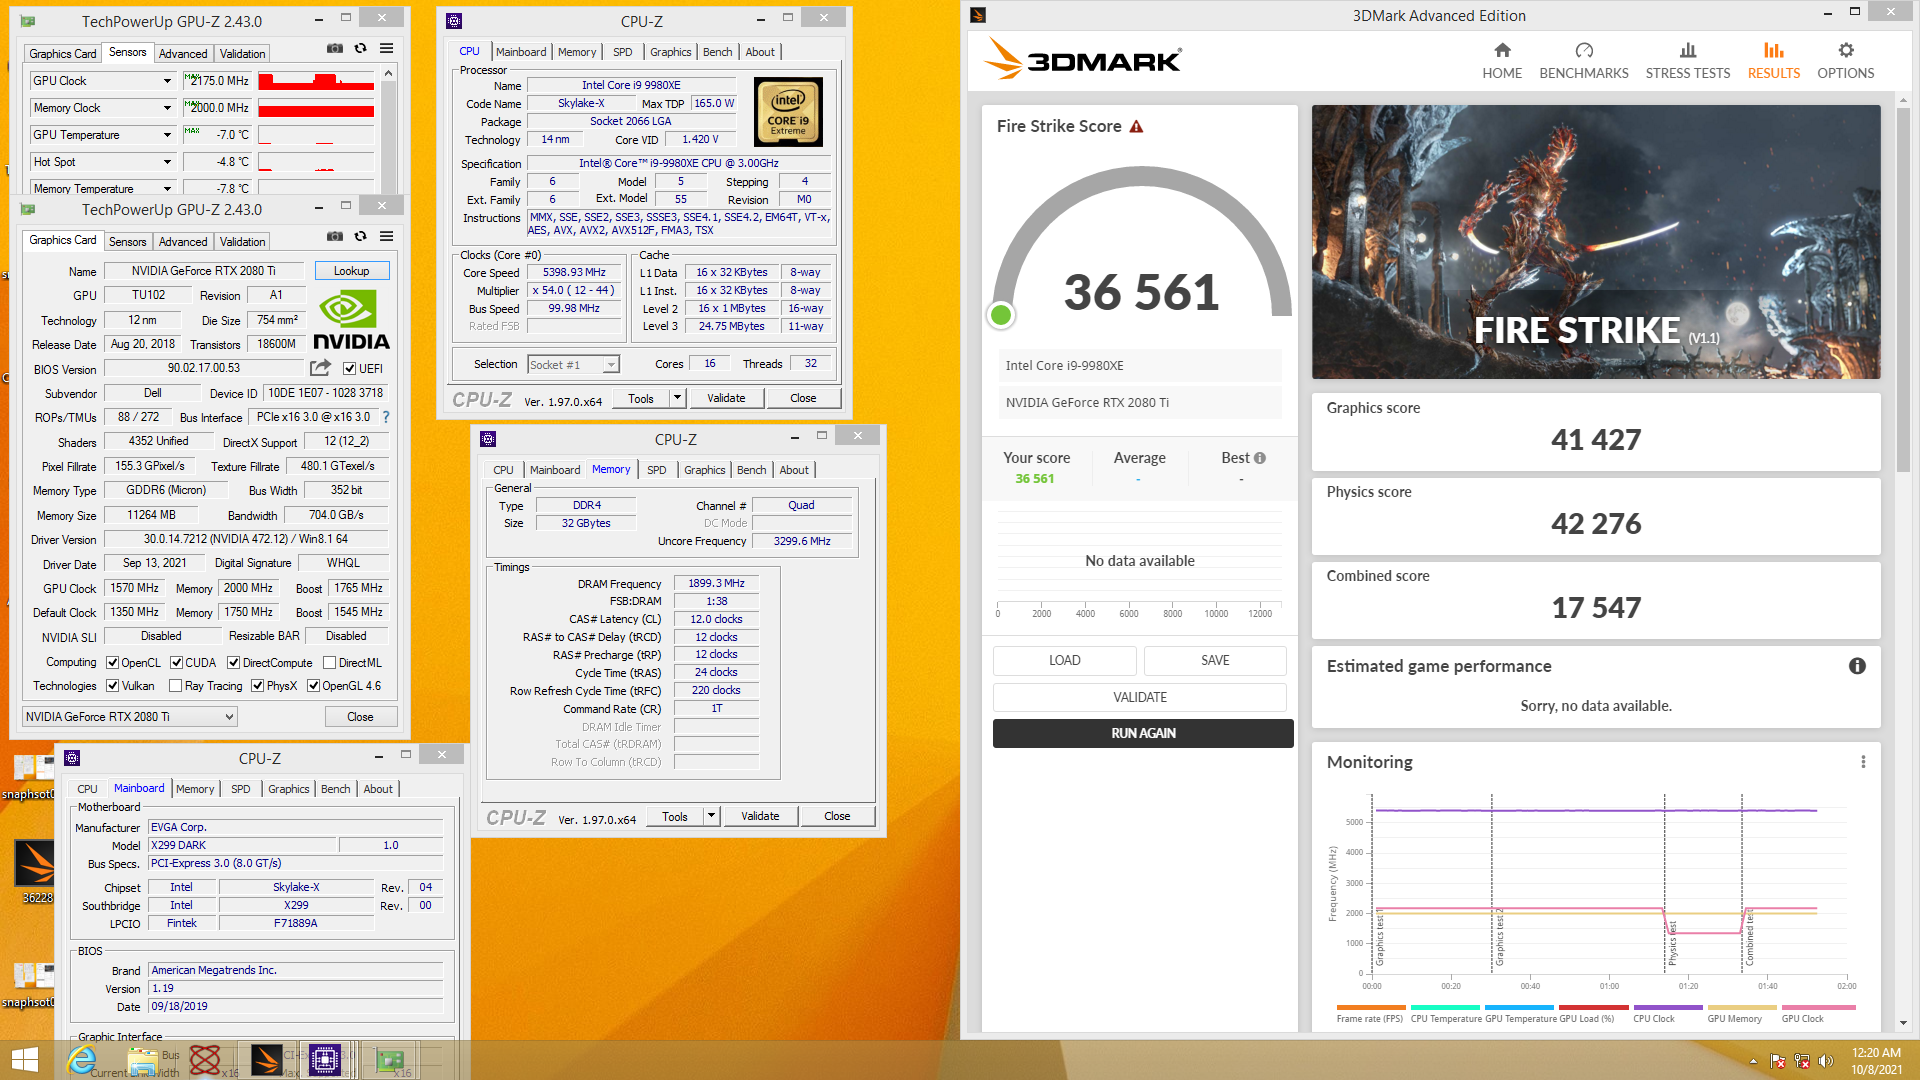The height and width of the screenshot is (1080, 1920).
Task: Click the Fire Strike Score warning triangle
Action: coord(1136,127)
